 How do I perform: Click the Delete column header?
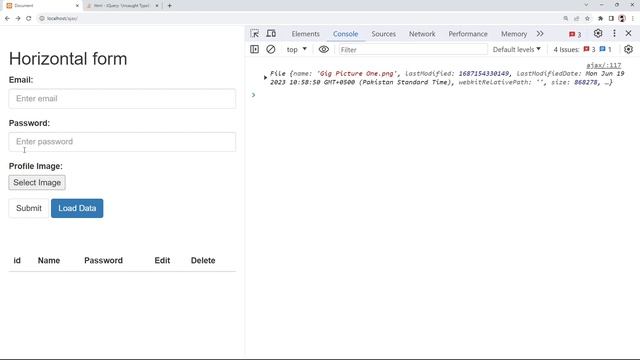(203, 260)
